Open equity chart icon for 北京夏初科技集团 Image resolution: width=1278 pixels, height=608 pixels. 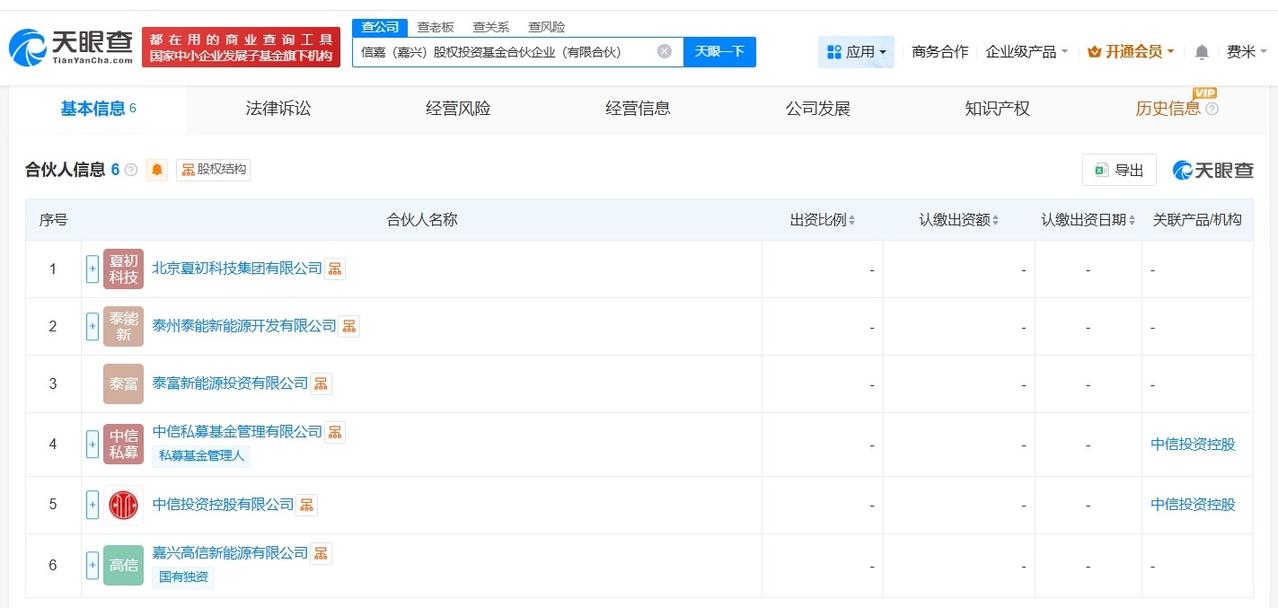(x=335, y=268)
